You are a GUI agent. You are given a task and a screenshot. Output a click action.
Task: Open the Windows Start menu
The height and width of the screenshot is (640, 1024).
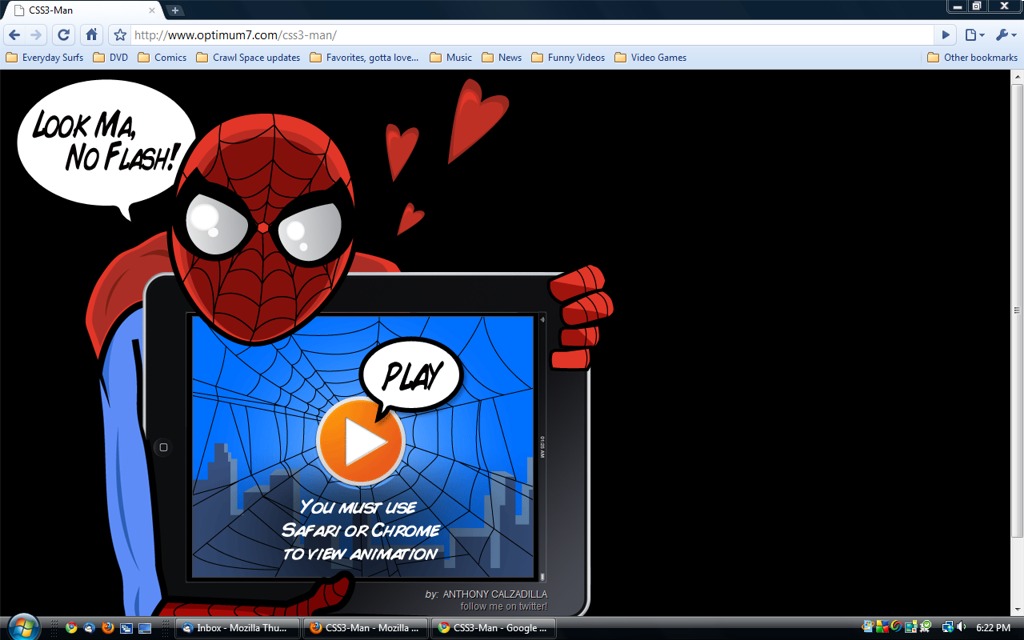(x=24, y=628)
